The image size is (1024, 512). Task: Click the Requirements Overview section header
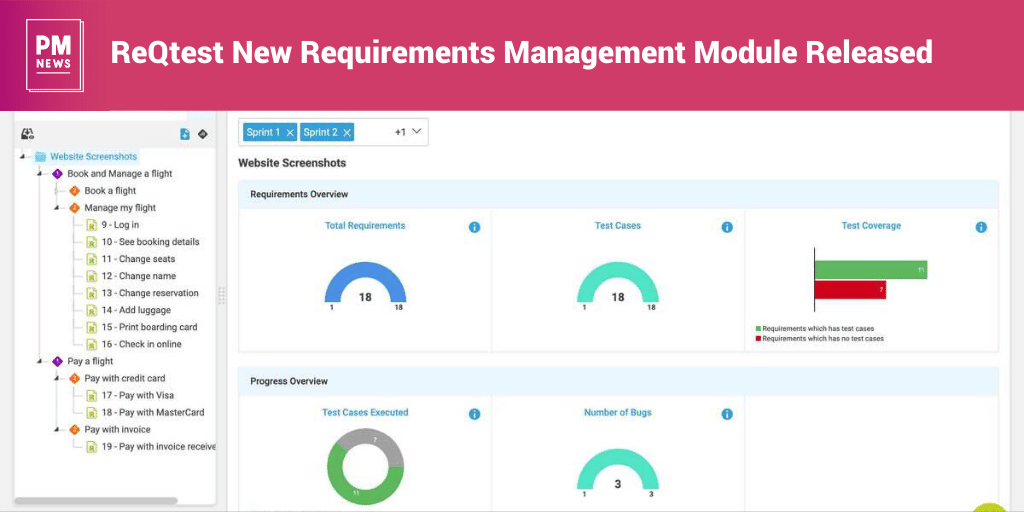[618, 194]
